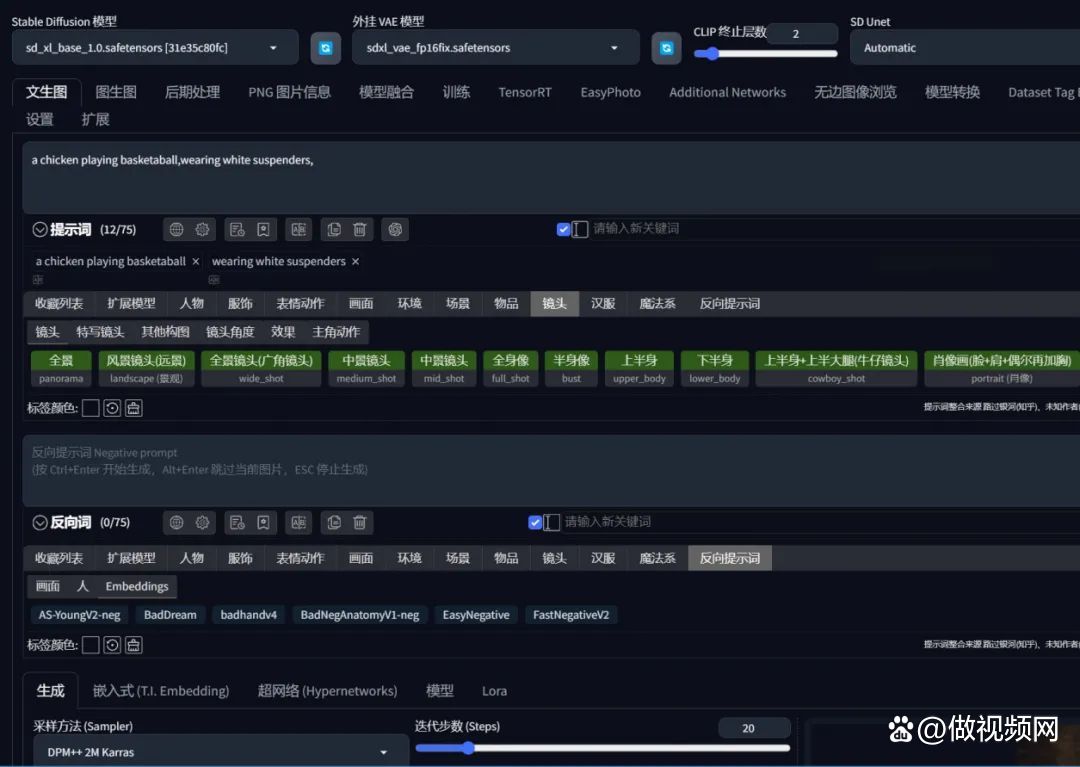The width and height of the screenshot is (1080, 767).
Task: Focus the positive prompt new keyword input
Action: pos(833,229)
